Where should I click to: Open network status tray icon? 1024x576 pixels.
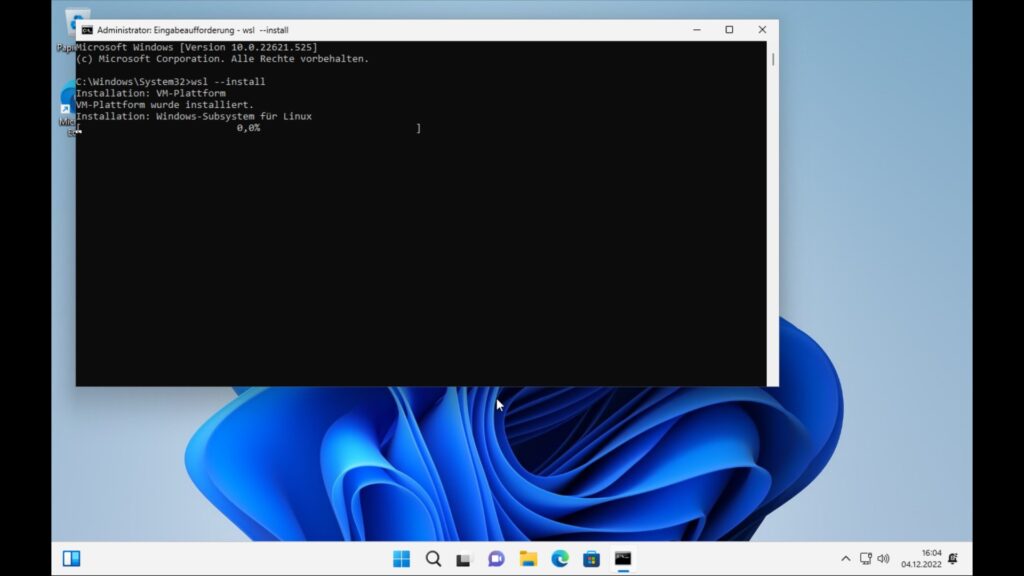click(865, 558)
